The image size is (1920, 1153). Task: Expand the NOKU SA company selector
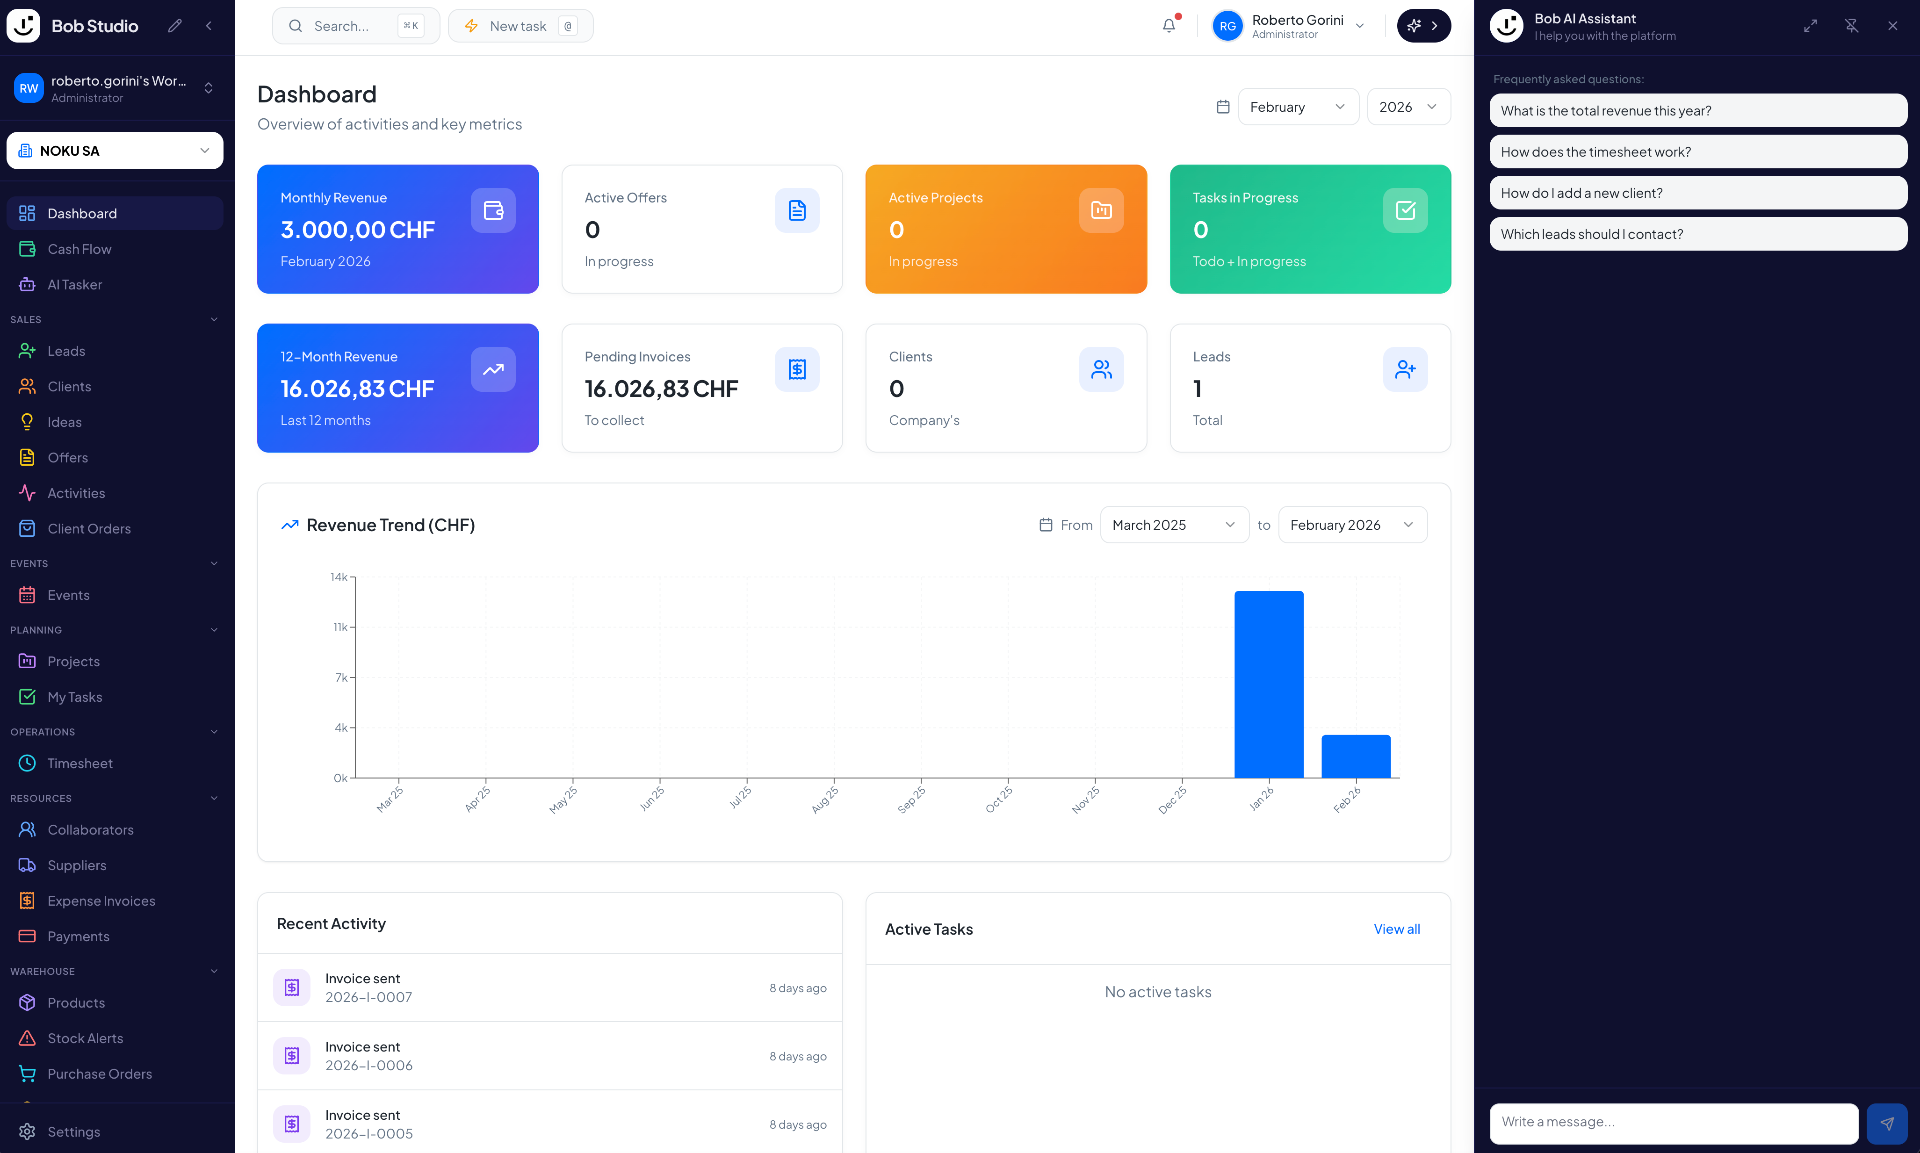(114, 150)
